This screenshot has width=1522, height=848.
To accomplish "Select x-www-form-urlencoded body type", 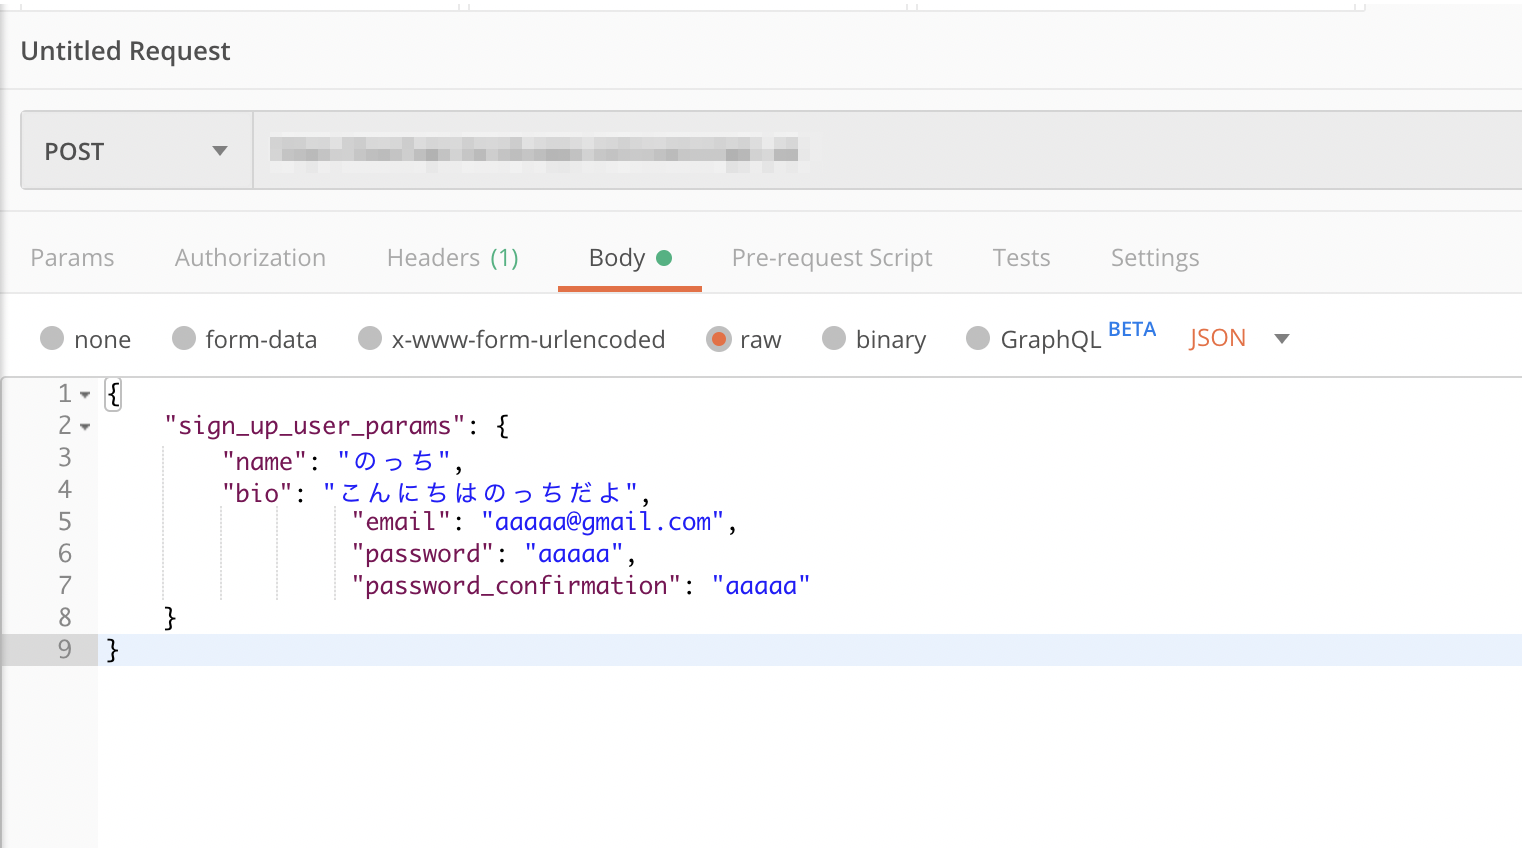I will point(370,339).
